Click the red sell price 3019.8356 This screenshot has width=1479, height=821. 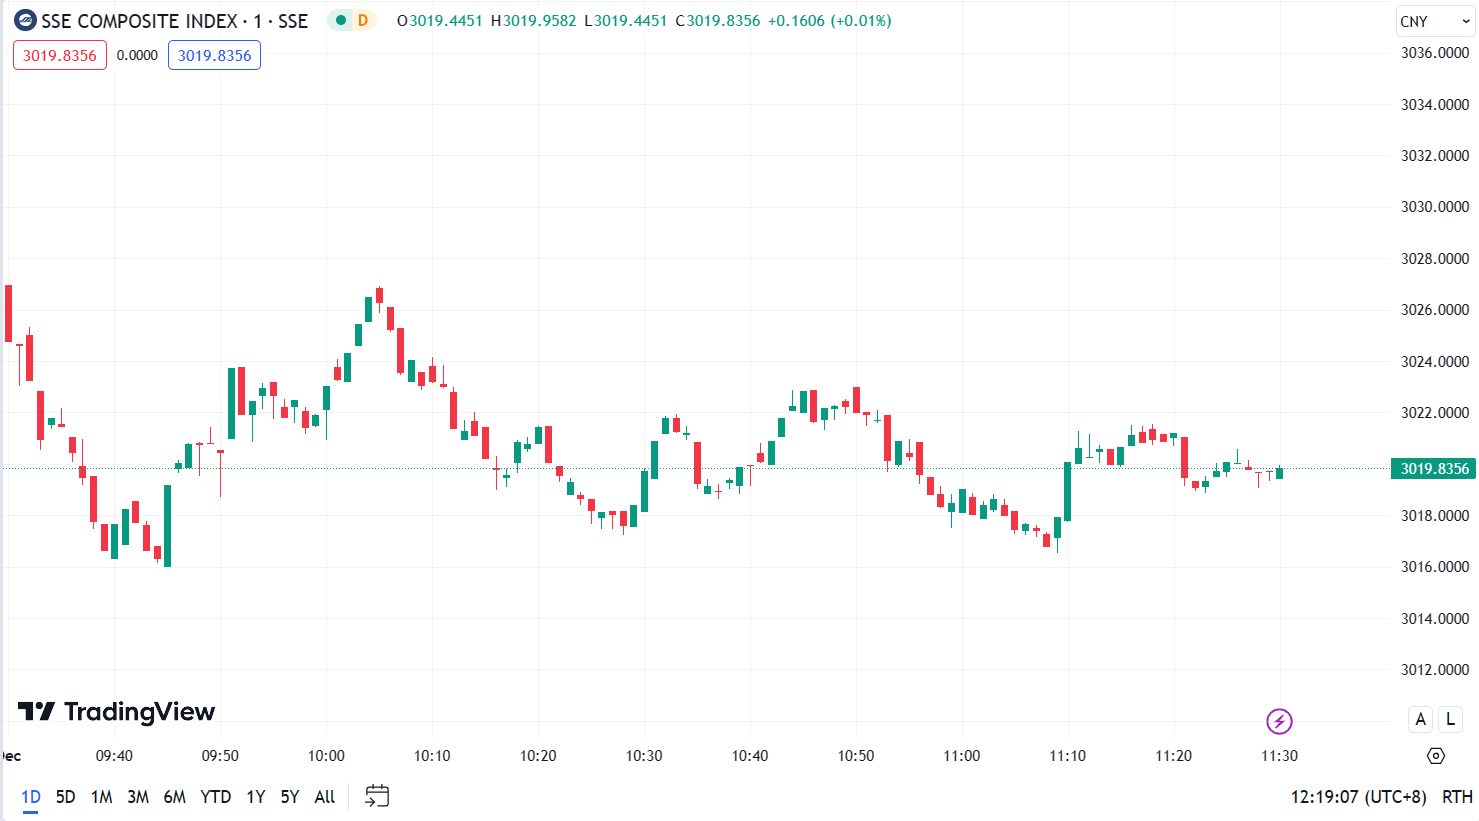pos(60,56)
